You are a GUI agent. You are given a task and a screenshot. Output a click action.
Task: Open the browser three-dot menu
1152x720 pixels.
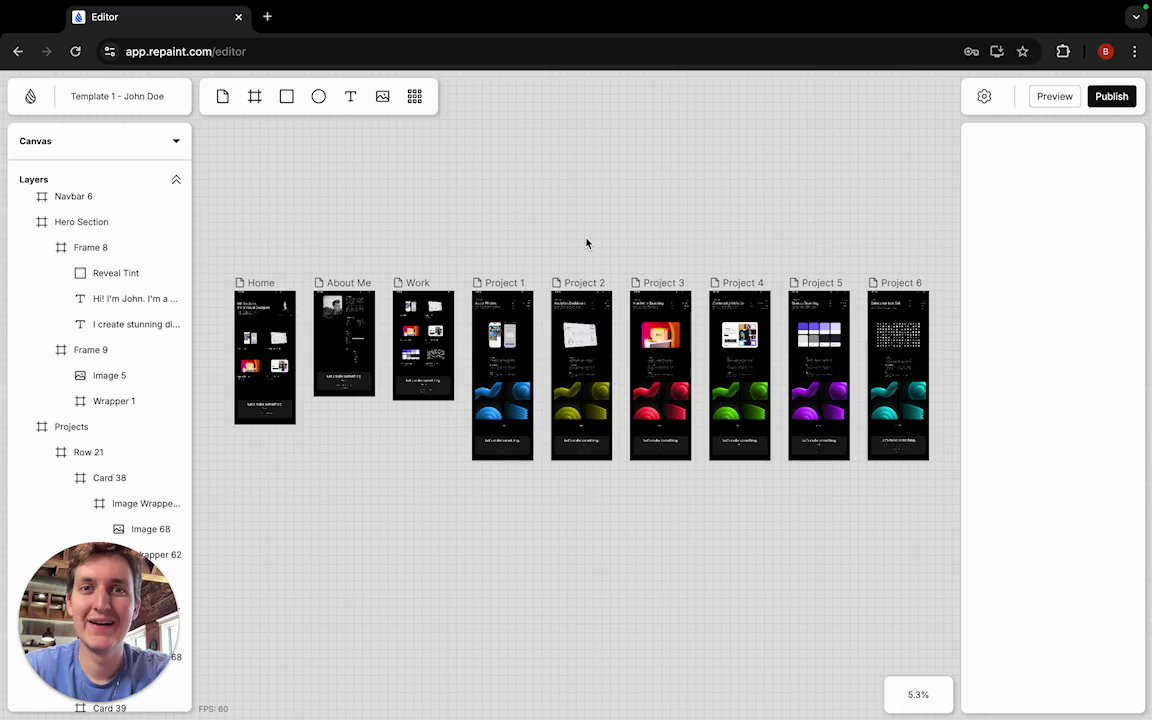click(x=1134, y=51)
